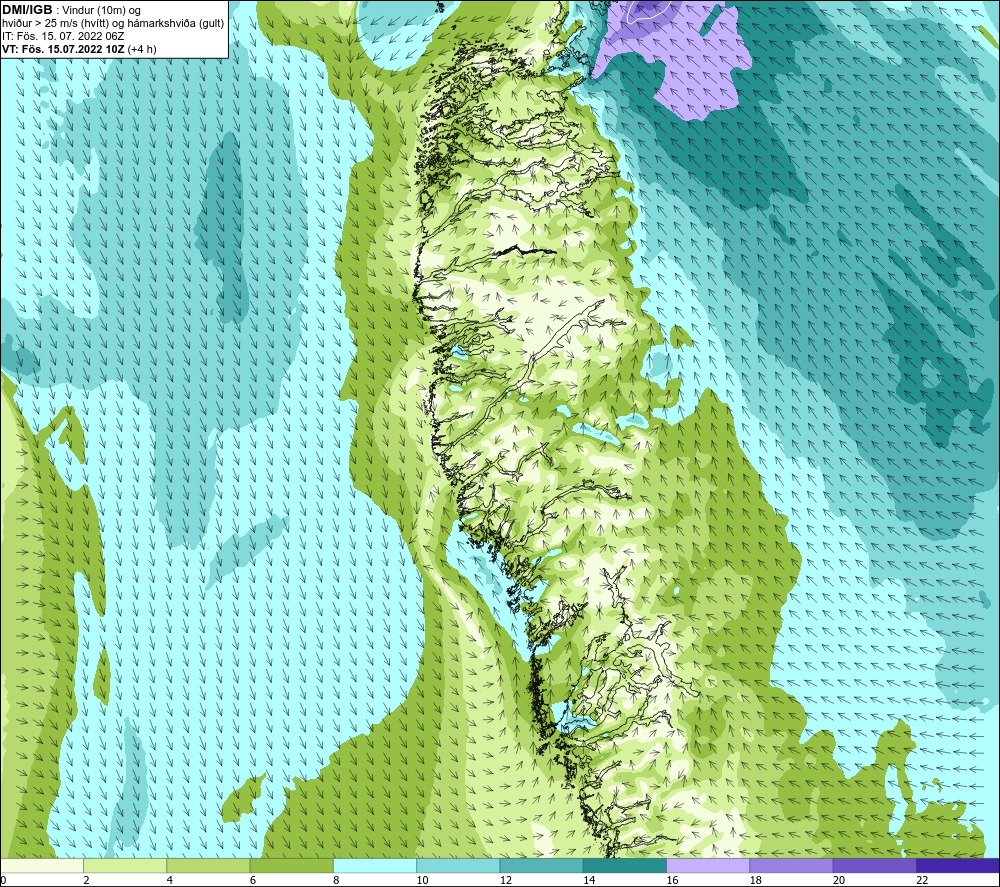Viewport: 1000px width, 887px height.
Task: Pick the light lavender 16–18 m/s legend swatch
Action: (x=708, y=866)
